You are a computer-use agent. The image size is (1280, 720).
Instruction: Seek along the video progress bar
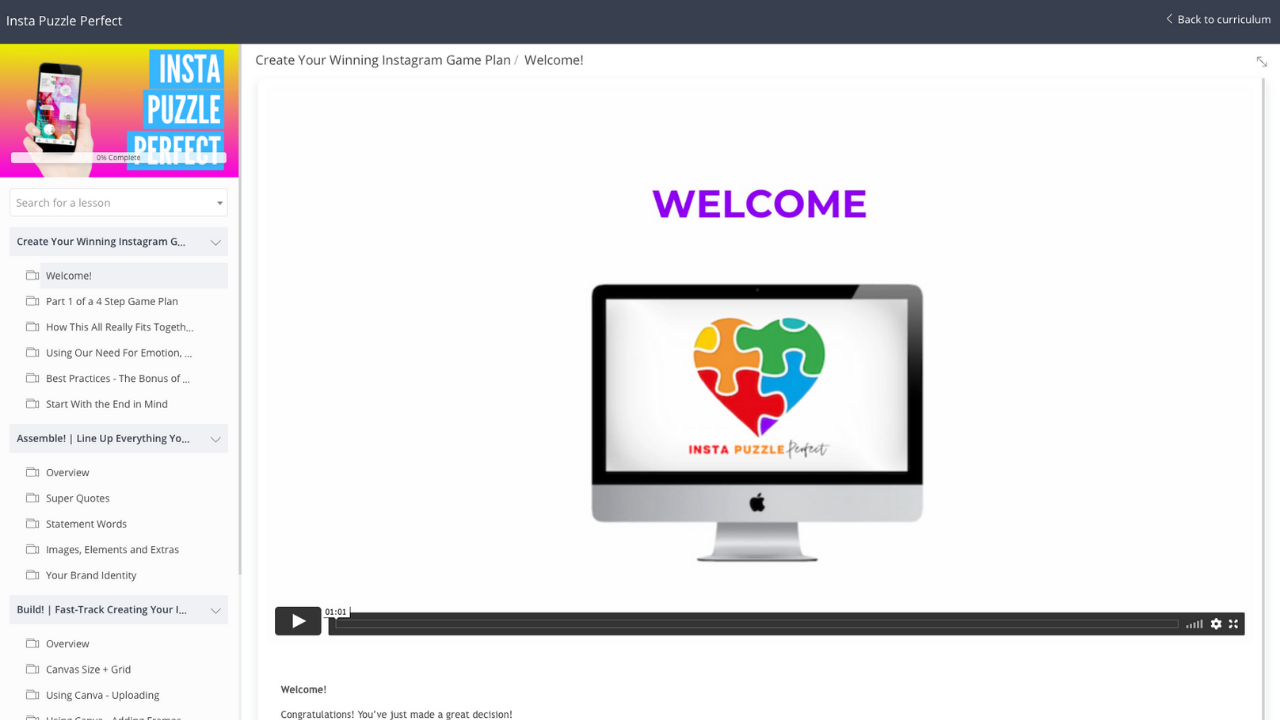click(x=757, y=624)
